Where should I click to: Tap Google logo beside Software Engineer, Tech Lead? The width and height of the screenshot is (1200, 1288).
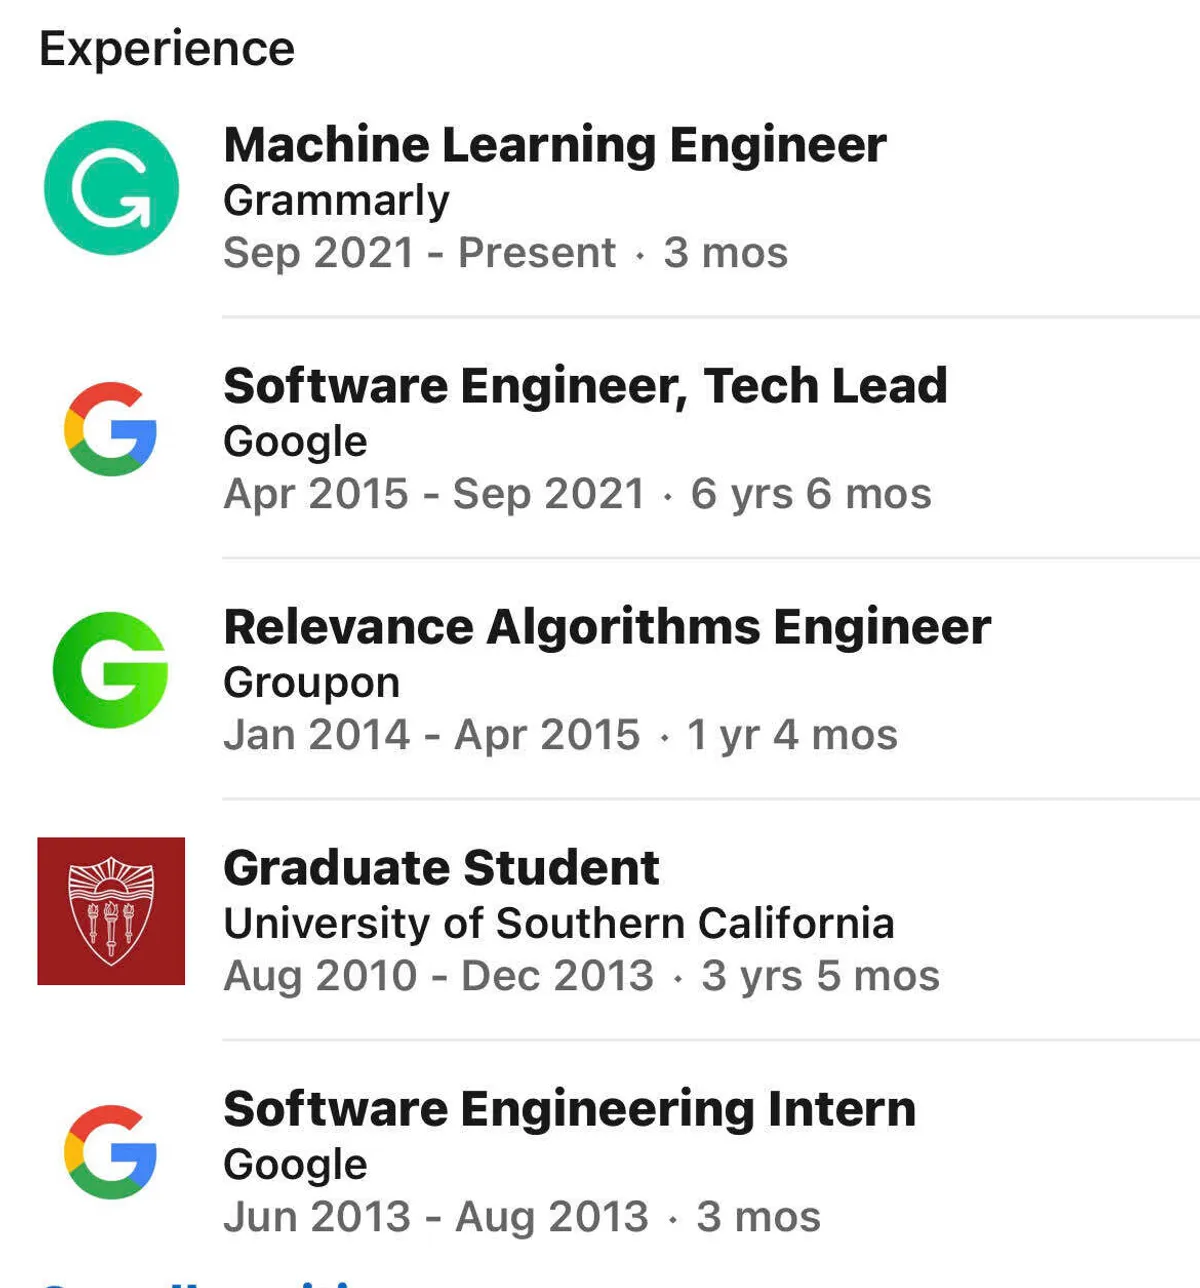(x=111, y=429)
